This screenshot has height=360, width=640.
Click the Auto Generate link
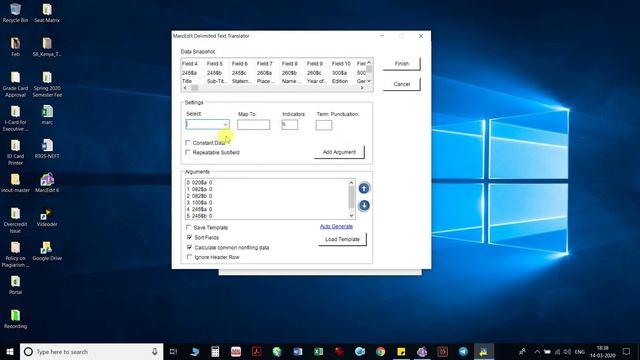pos(336,226)
